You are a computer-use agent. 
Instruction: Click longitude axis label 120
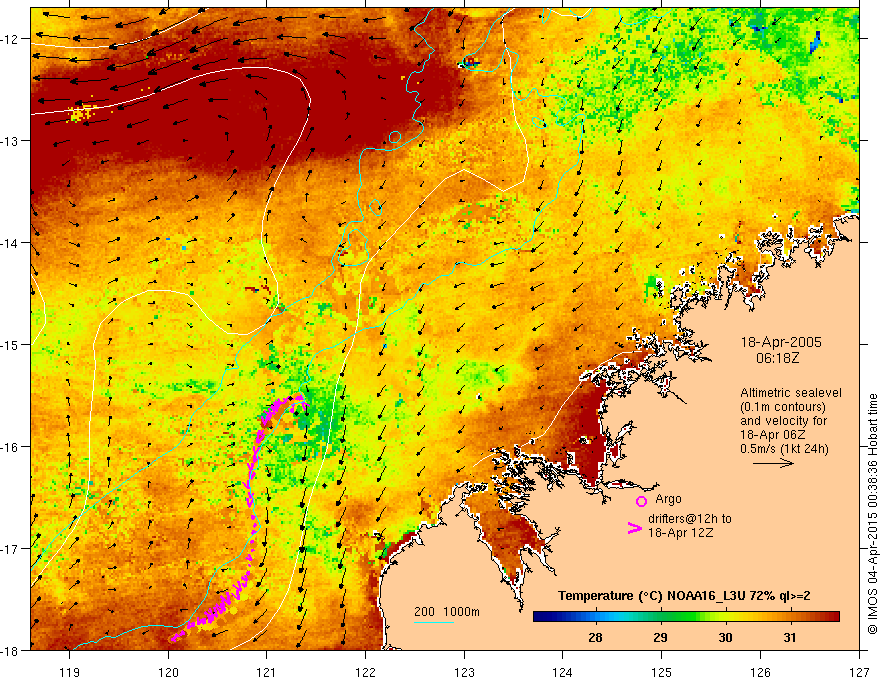point(168,672)
